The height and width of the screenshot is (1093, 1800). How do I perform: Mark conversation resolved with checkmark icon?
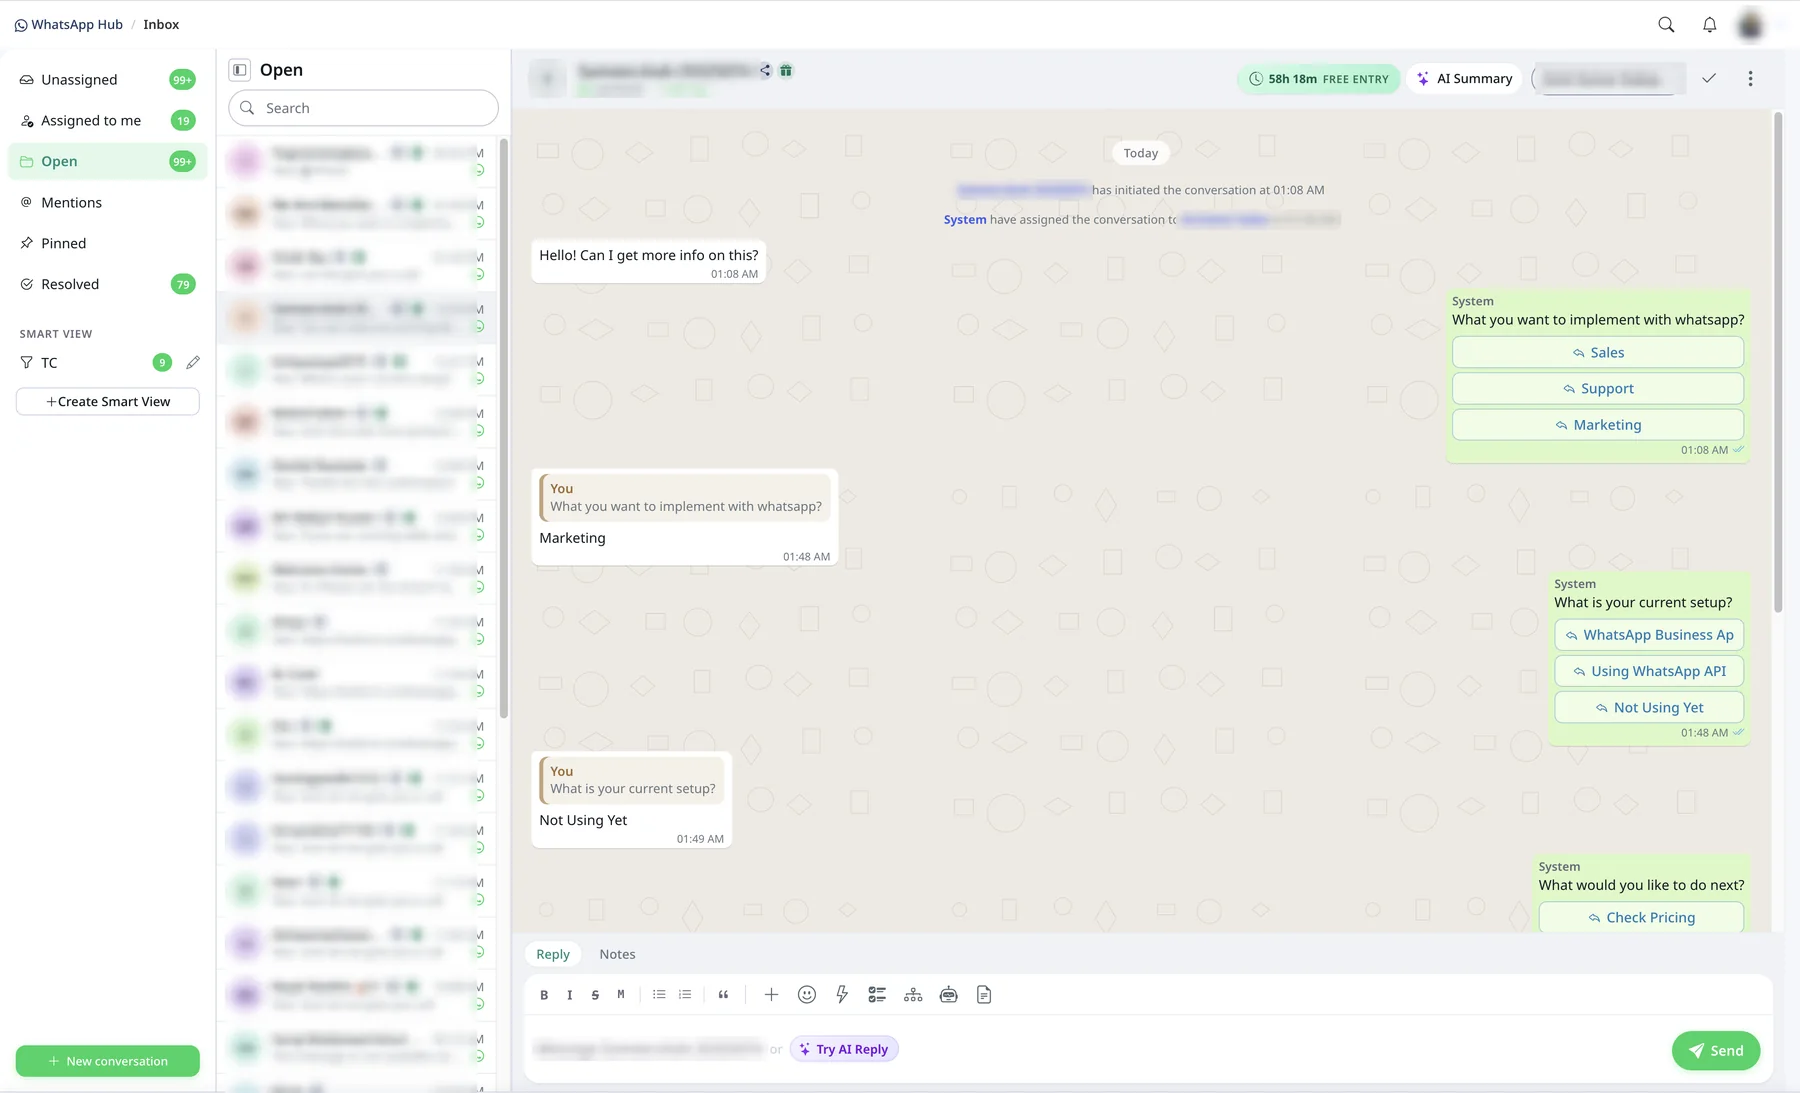(x=1709, y=78)
